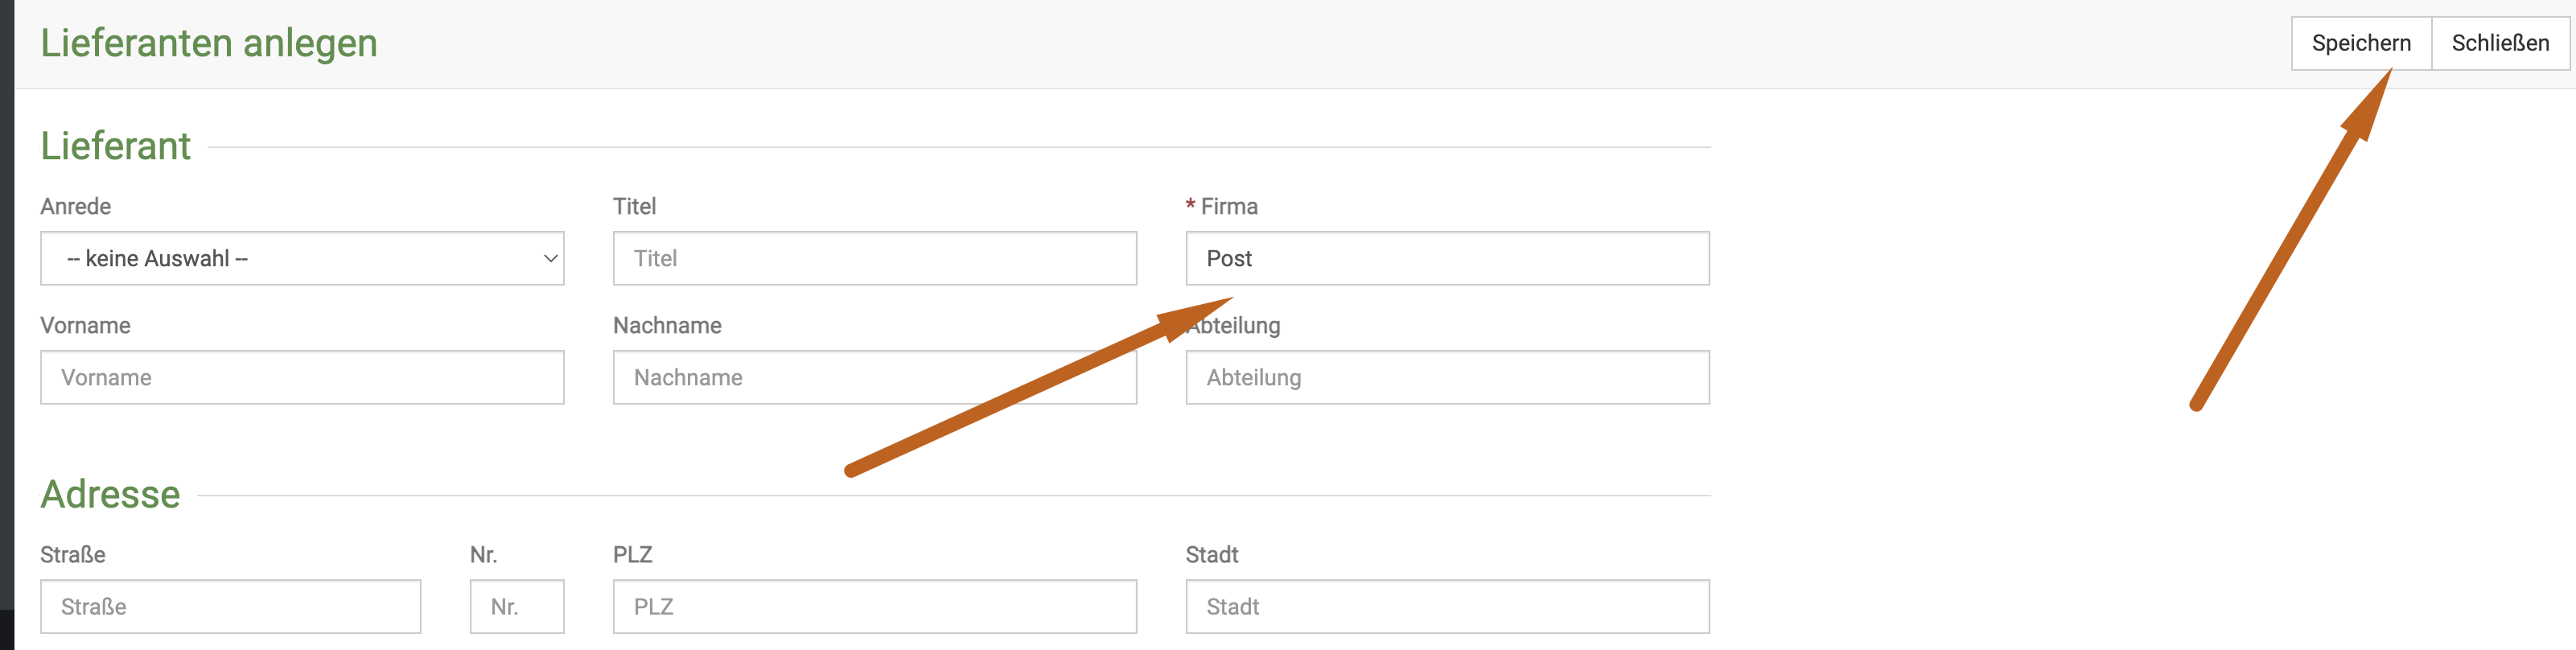Click the "Lieferant" section heading

(115, 146)
